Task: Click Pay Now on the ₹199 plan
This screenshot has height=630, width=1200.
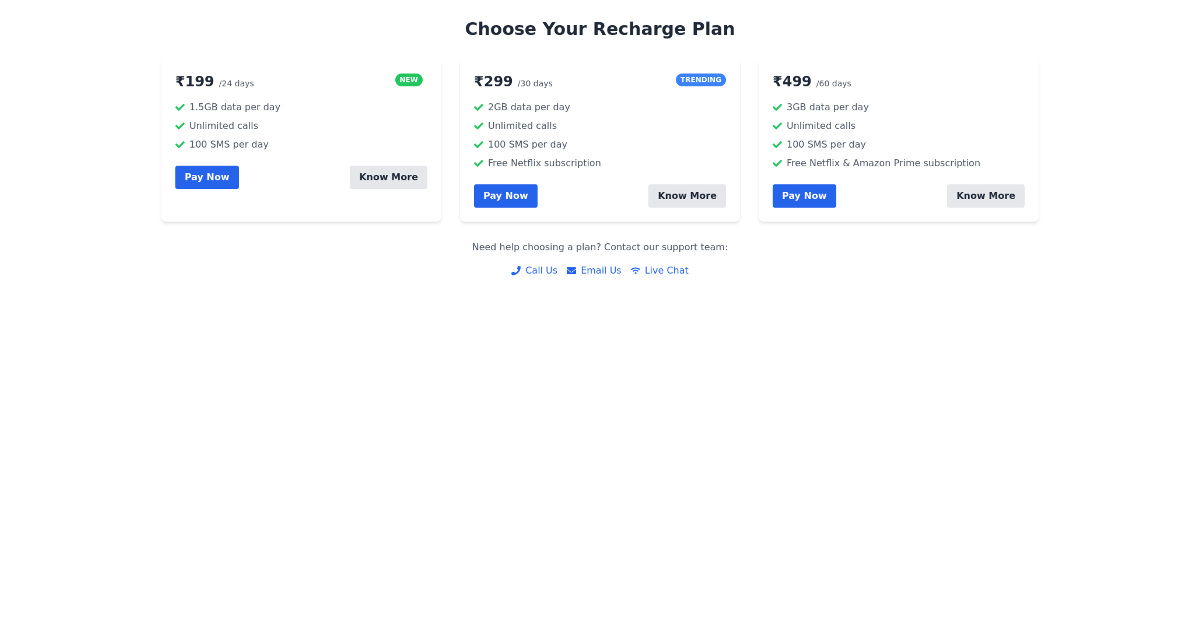Action: pos(207,177)
